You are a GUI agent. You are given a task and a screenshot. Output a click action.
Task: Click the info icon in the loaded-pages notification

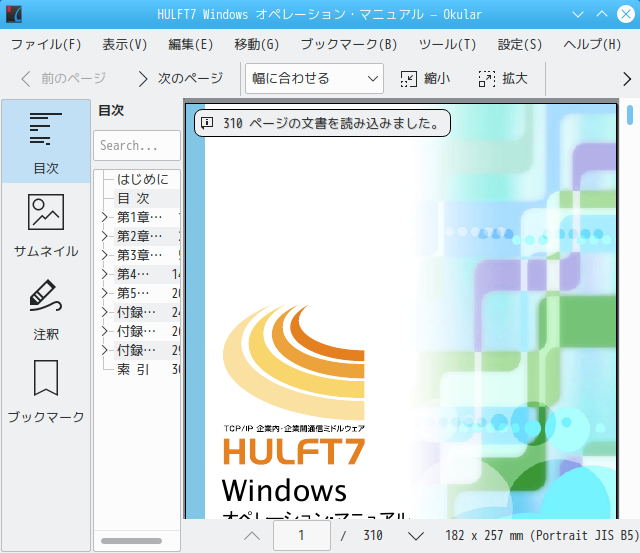207,122
